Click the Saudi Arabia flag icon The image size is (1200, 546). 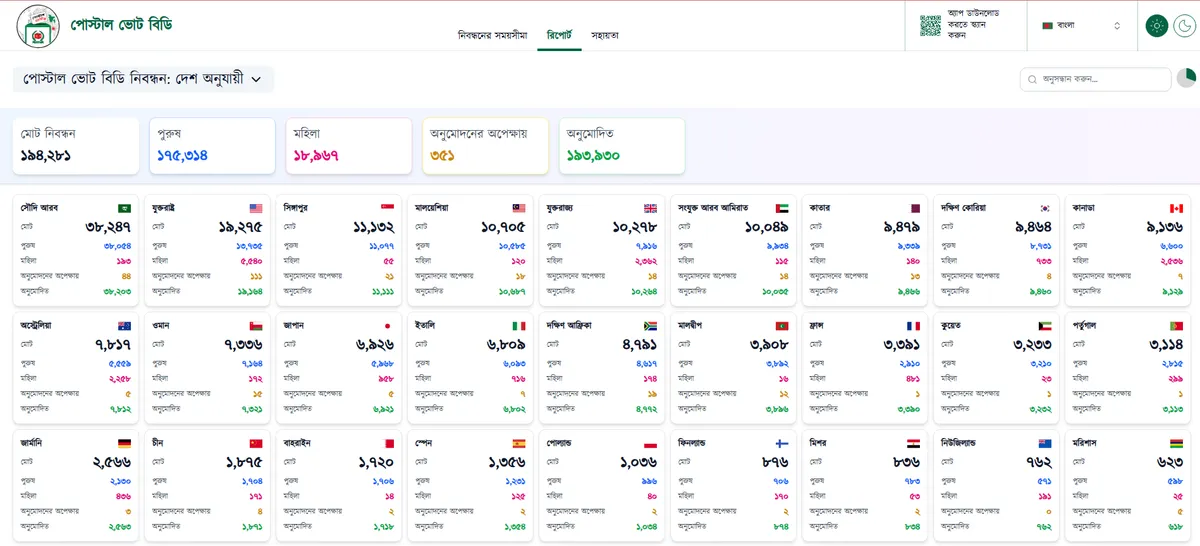click(124, 208)
